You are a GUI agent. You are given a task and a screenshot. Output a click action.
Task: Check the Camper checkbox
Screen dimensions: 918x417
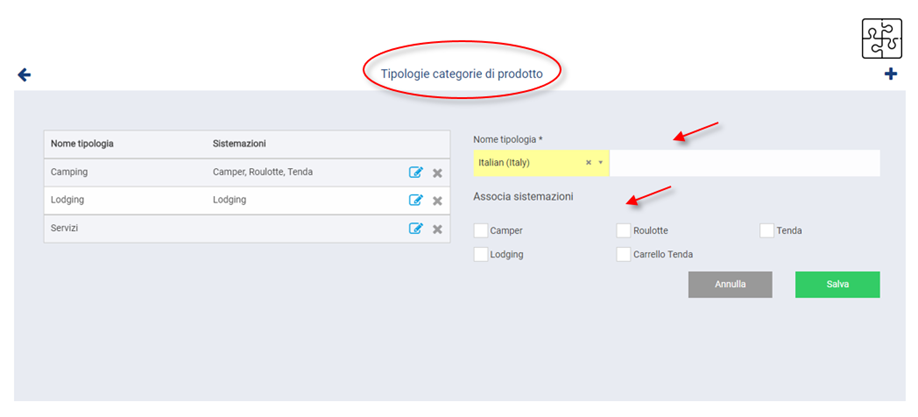click(481, 231)
